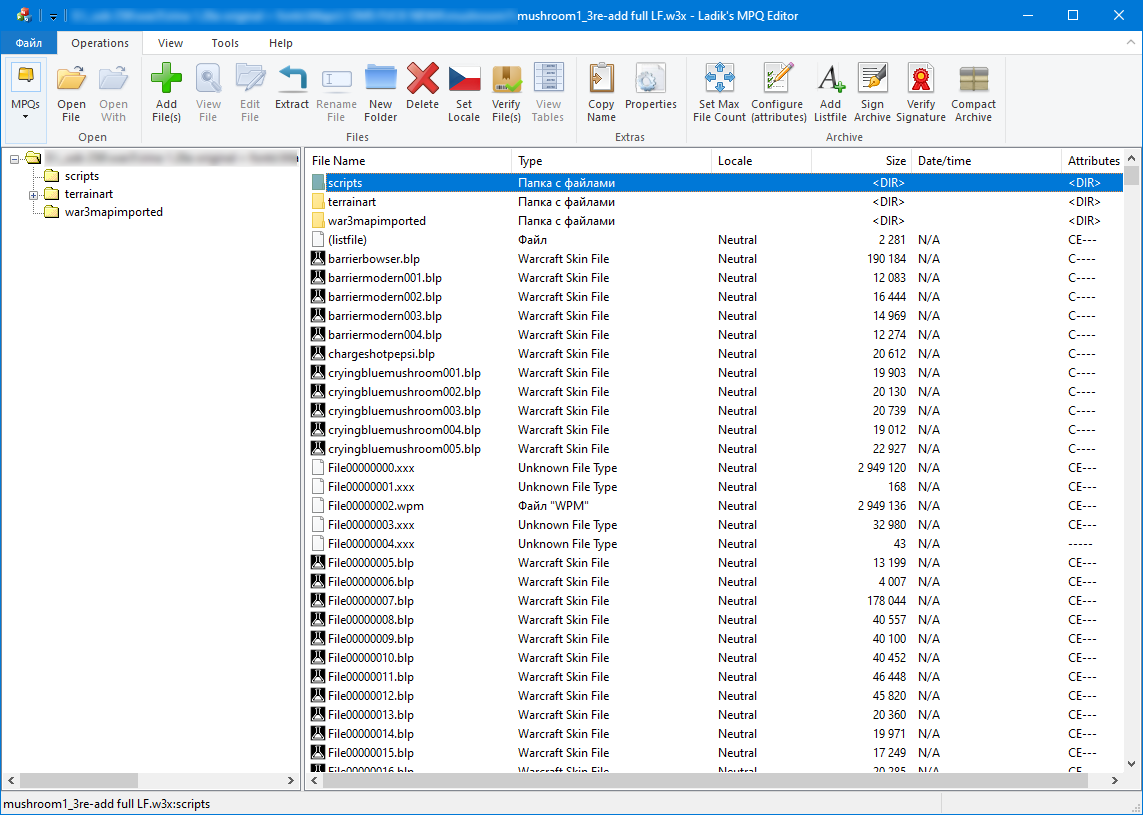Switch to the Tools ribbon tab
Viewport: 1143px width, 815px height.
(225, 43)
